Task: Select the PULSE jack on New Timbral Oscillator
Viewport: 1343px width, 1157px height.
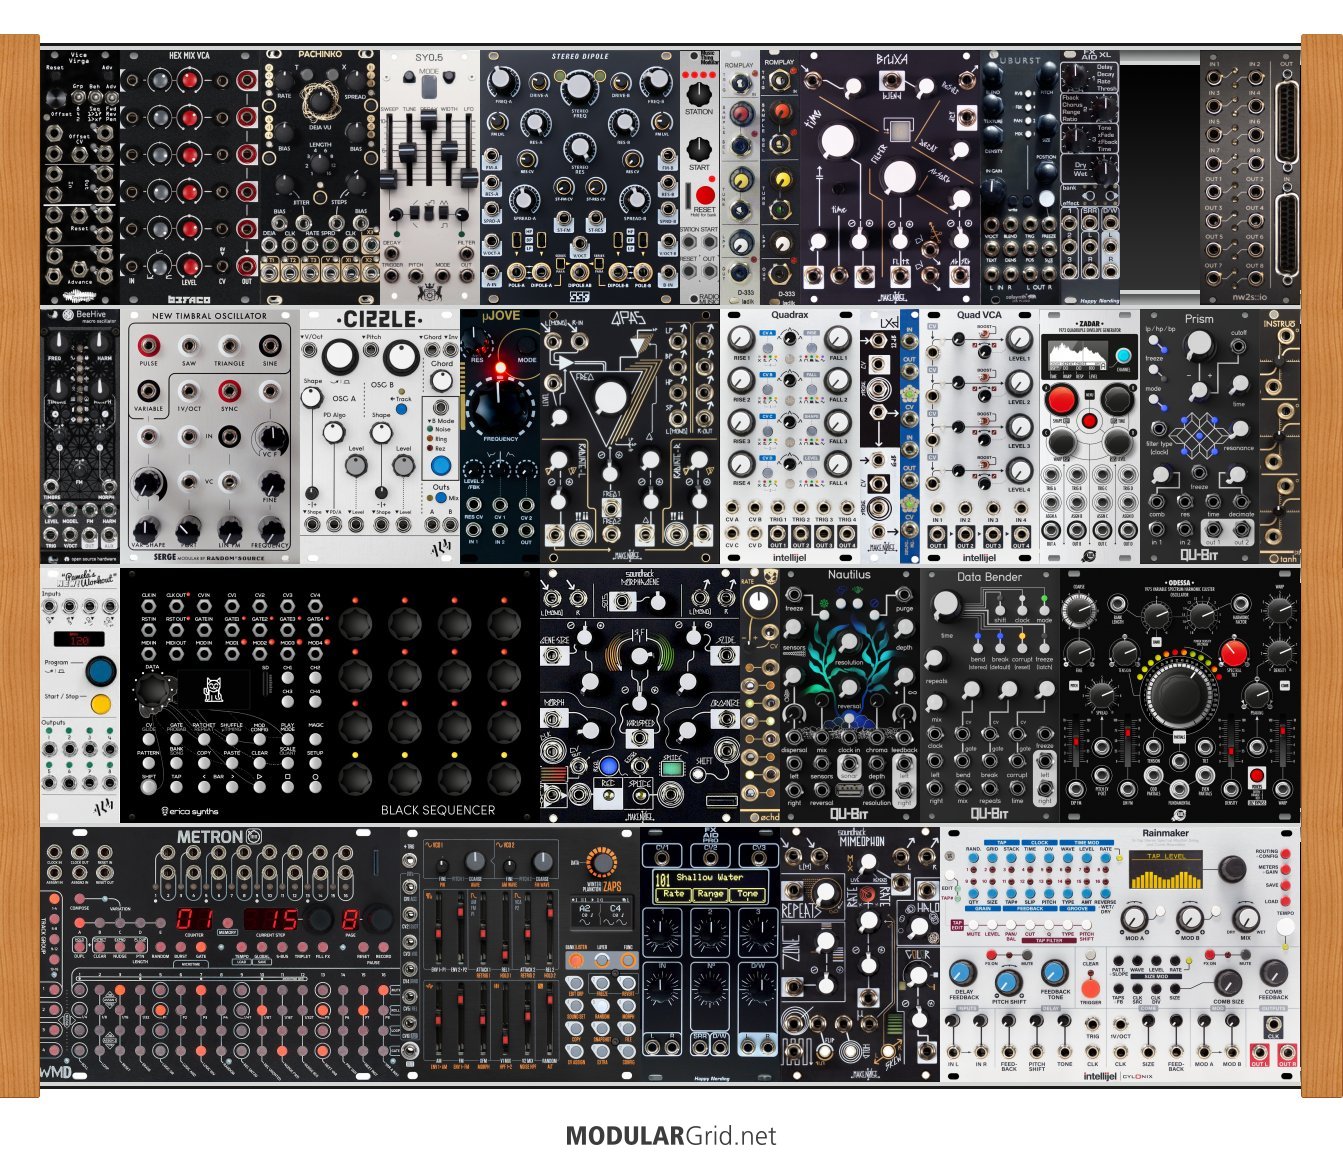Action: click(149, 345)
